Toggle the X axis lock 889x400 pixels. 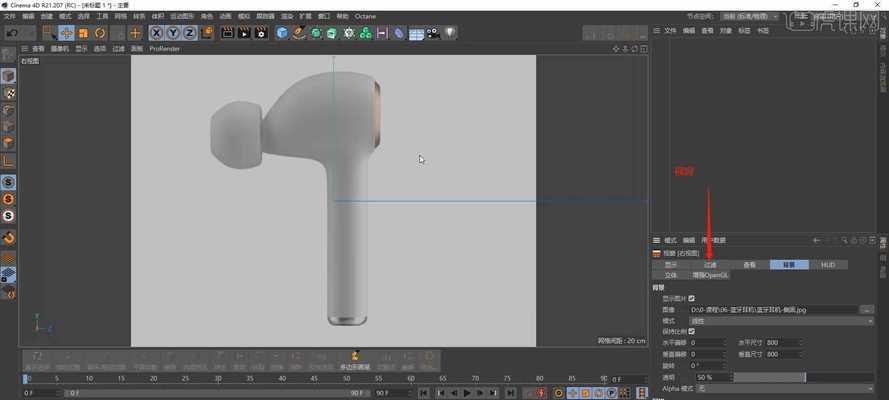click(x=156, y=33)
